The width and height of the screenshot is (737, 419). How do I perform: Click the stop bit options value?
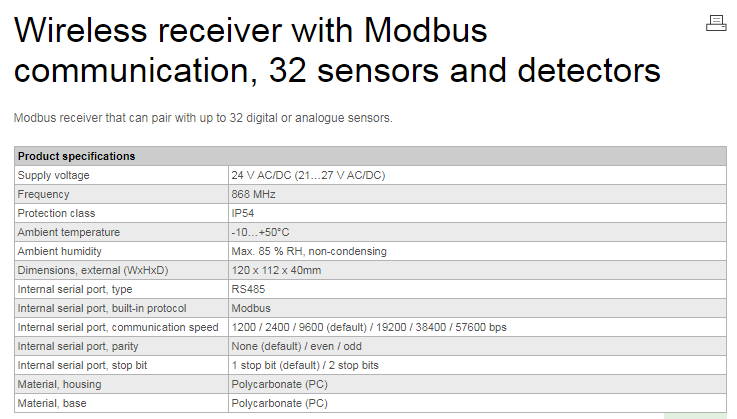click(305, 365)
